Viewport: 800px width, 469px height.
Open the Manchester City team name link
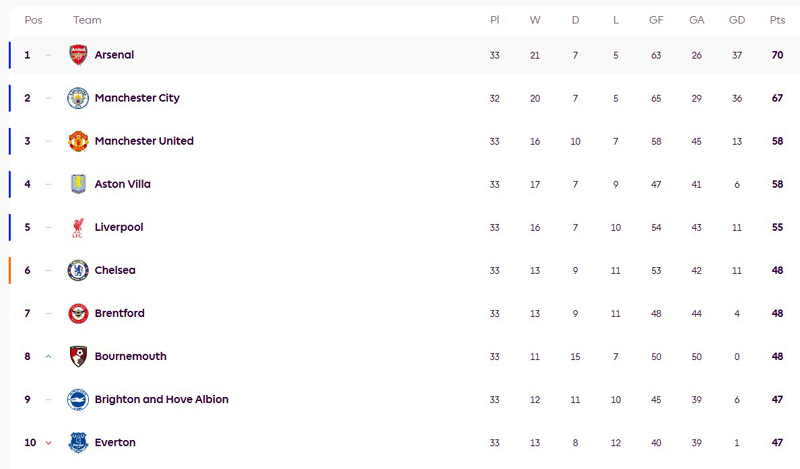click(137, 98)
